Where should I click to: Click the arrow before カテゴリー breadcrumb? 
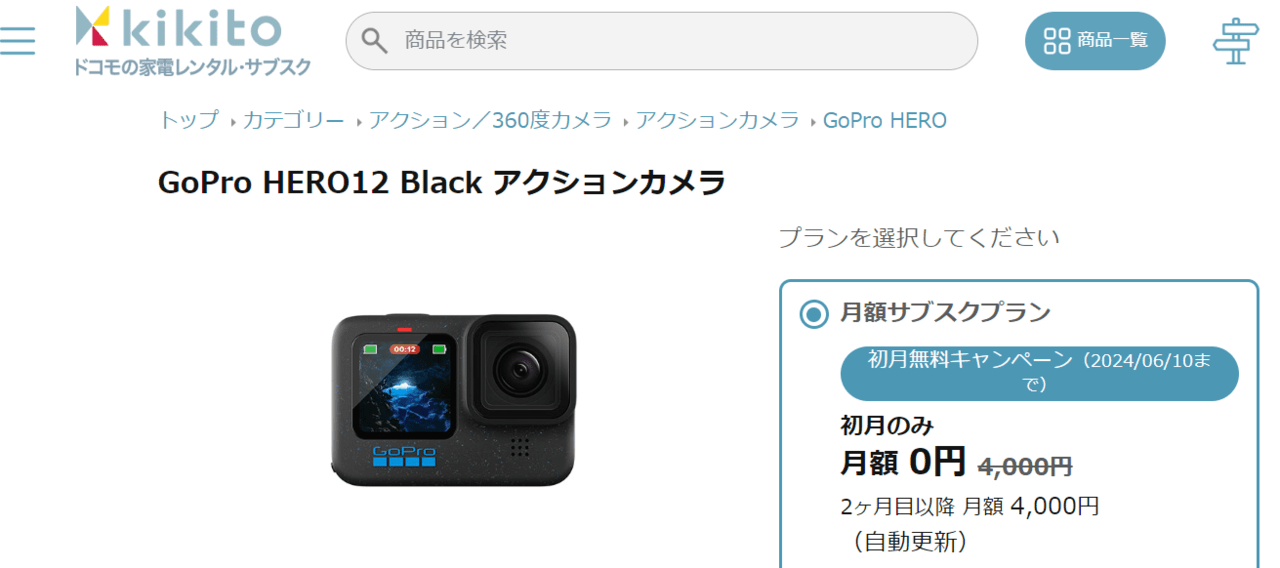point(232,122)
